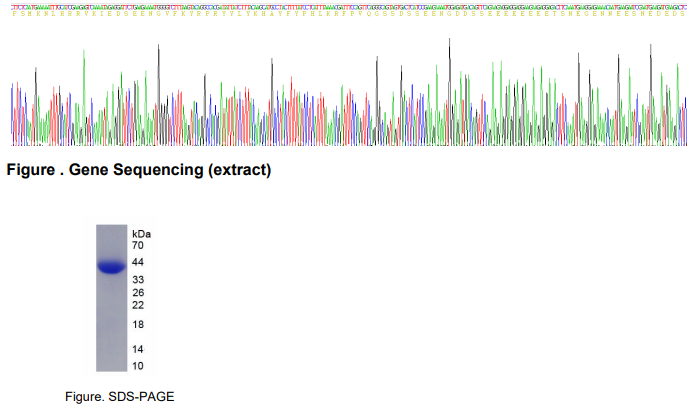Click the yellow amino acid sequence line

349,14
